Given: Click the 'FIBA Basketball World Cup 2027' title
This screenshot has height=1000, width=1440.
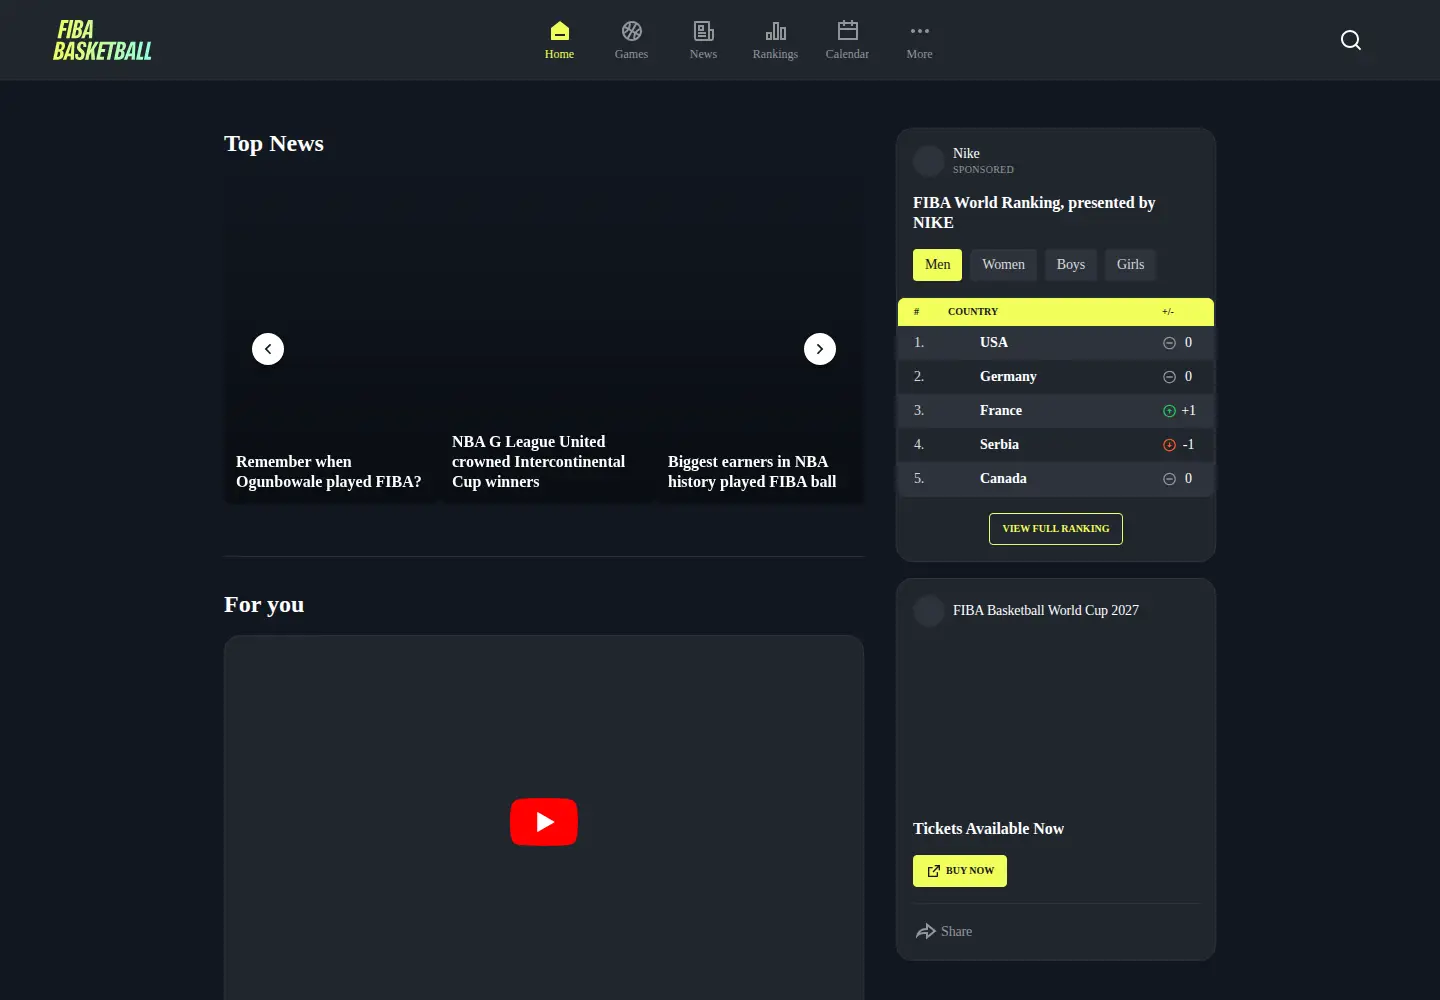Looking at the screenshot, I should pyautogui.click(x=1046, y=611).
